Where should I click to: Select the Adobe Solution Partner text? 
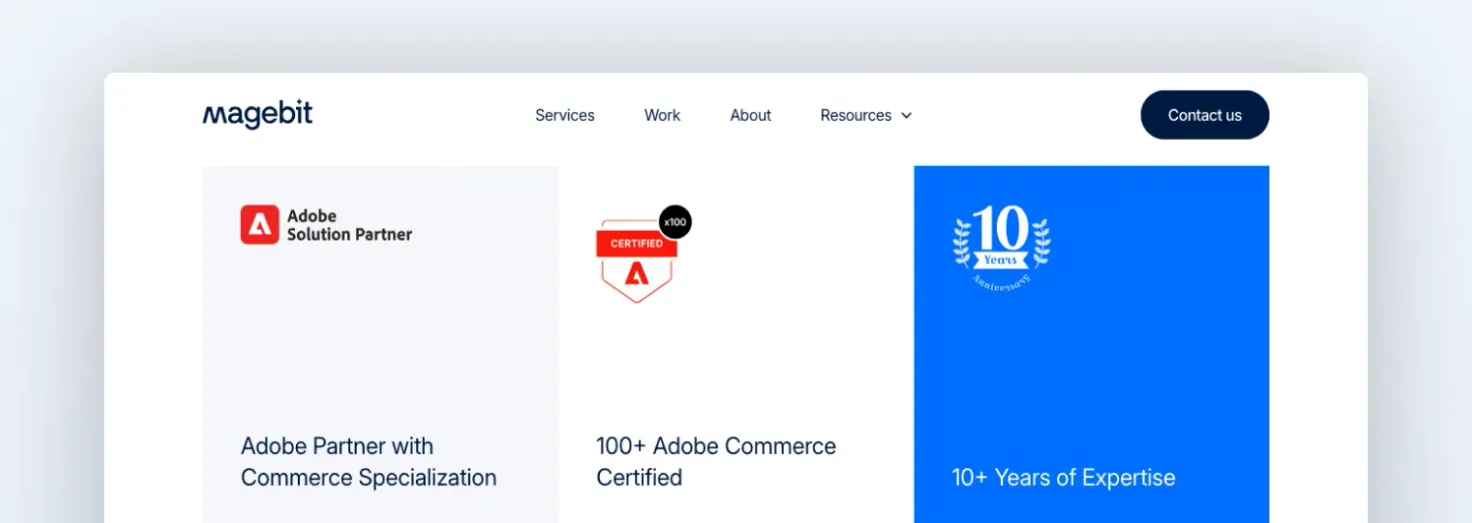coord(349,225)
